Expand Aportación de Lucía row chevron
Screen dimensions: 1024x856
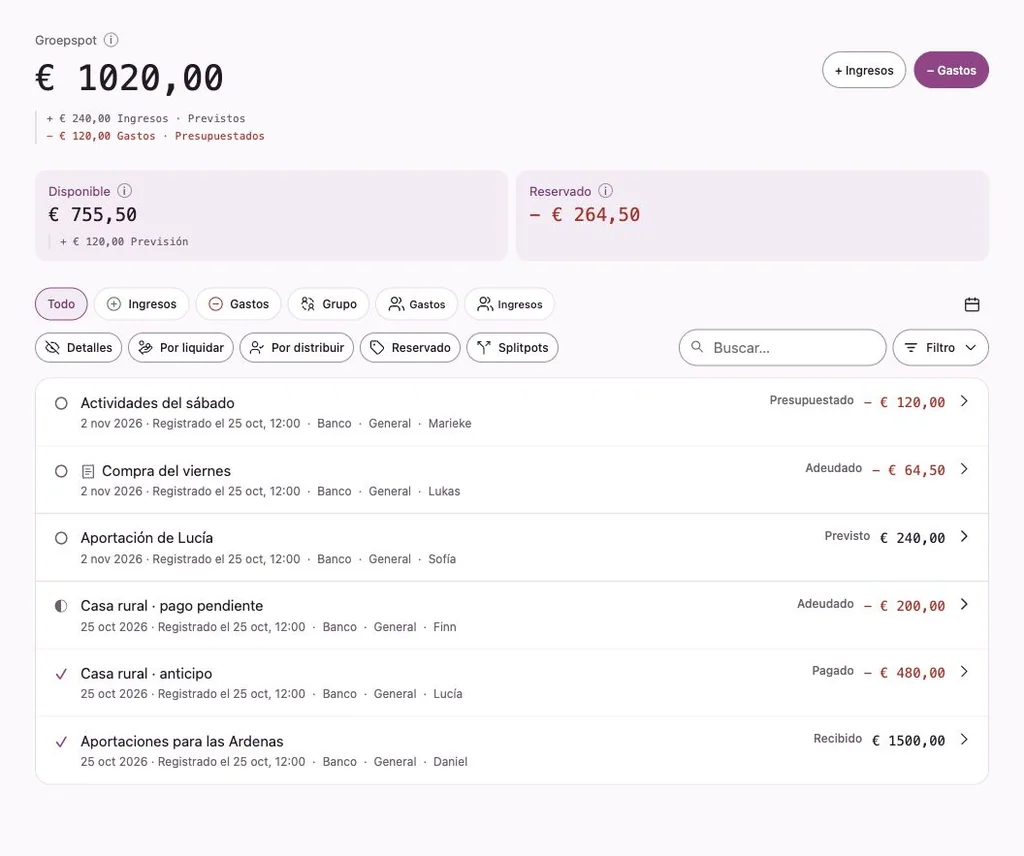[x=964, y=536]
